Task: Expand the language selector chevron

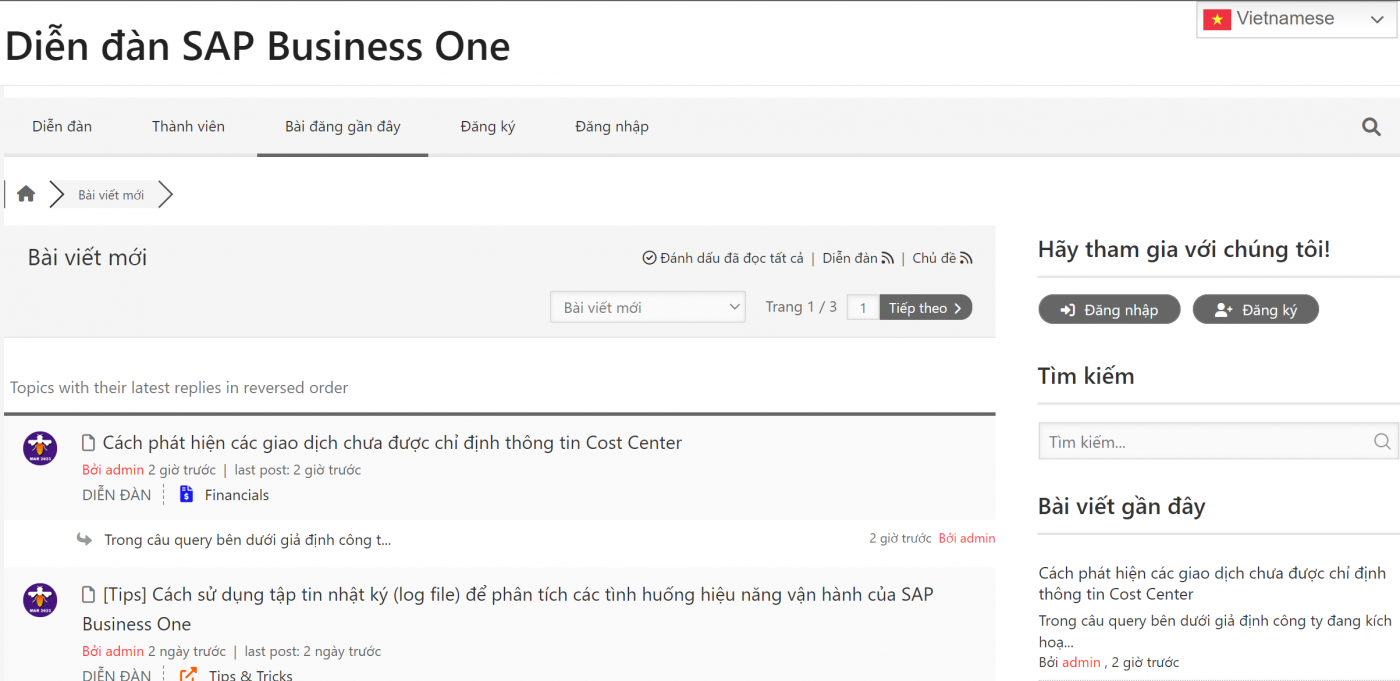Action: 1378,18
